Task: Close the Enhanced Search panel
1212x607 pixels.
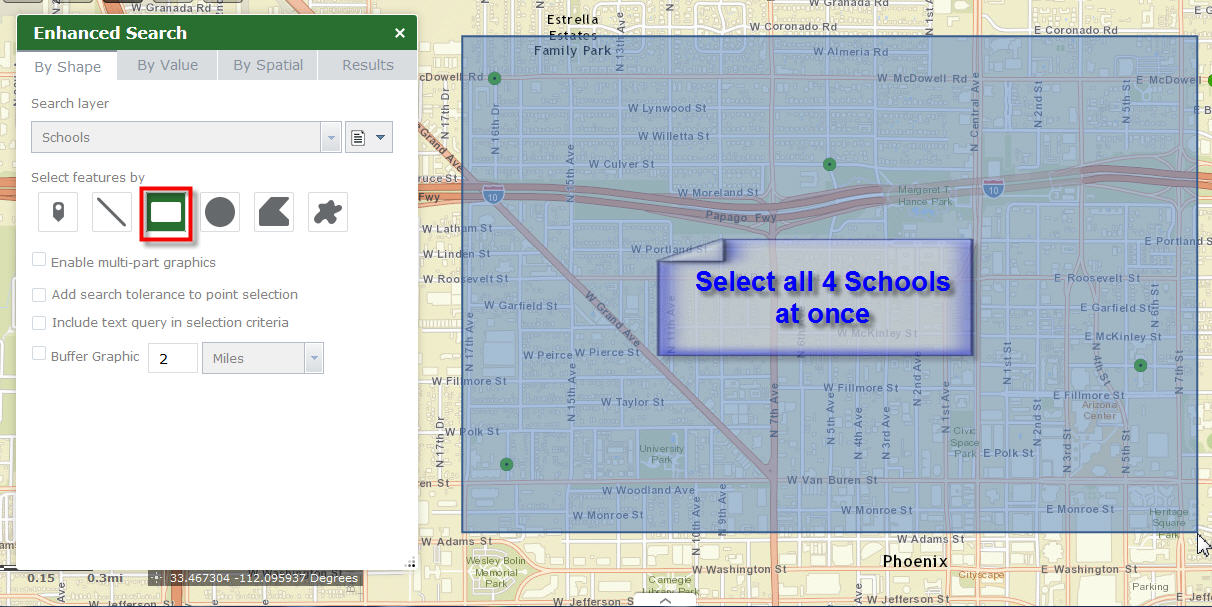Action: (400, 33)
